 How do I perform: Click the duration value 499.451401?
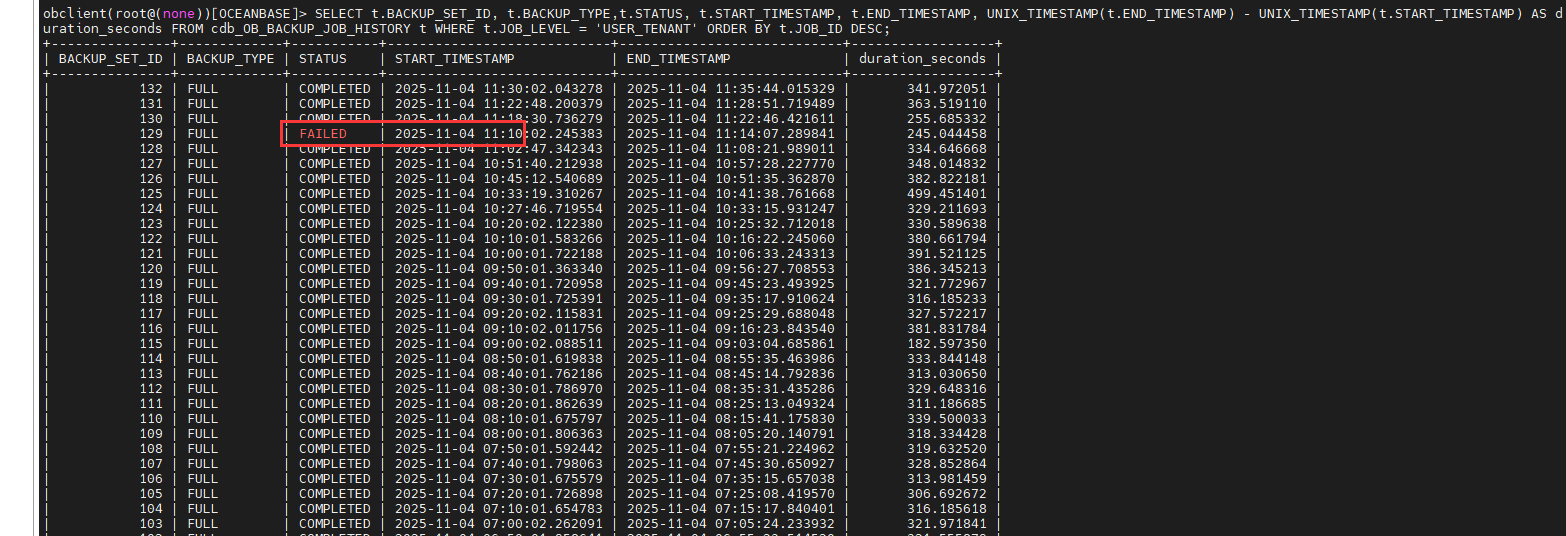click(x=944, y=194)
